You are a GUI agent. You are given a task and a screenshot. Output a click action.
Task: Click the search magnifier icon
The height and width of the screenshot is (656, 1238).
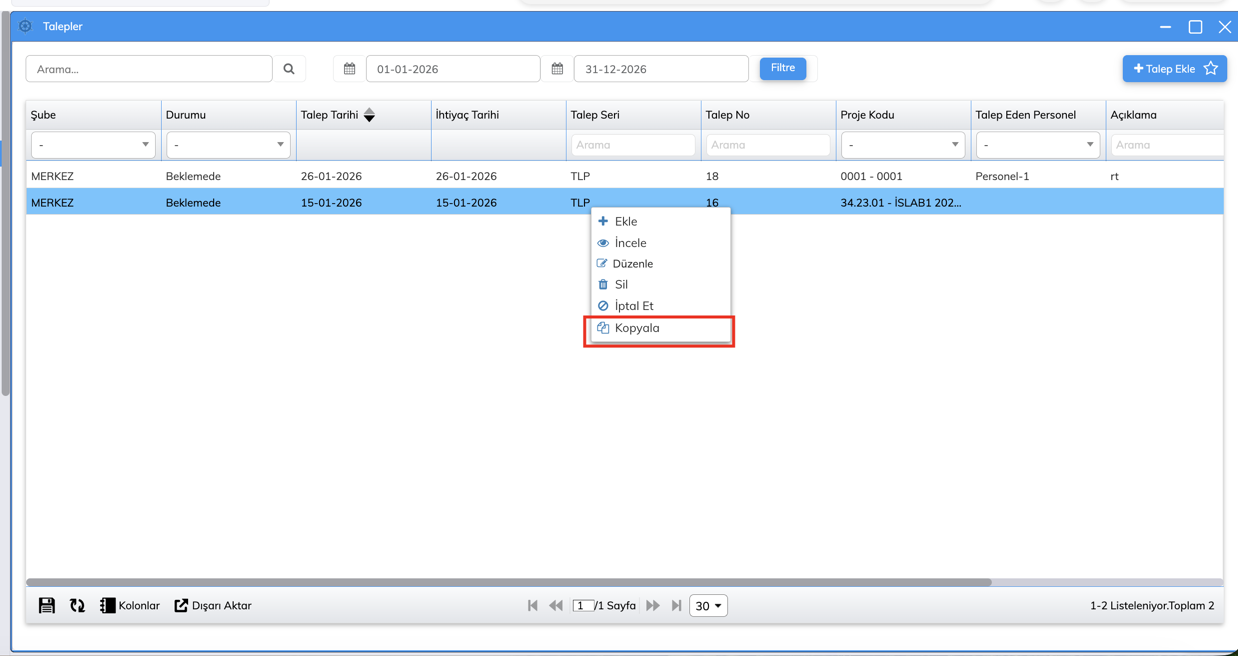pyautogui.click(x=289, y=69)
